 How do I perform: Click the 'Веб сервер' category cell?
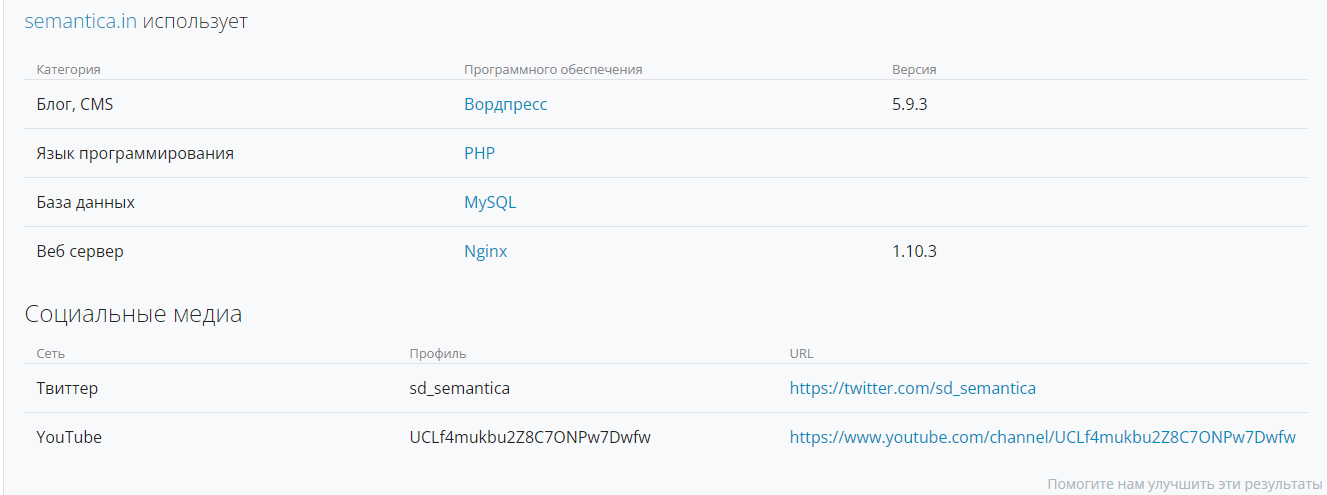coord(80,251)
